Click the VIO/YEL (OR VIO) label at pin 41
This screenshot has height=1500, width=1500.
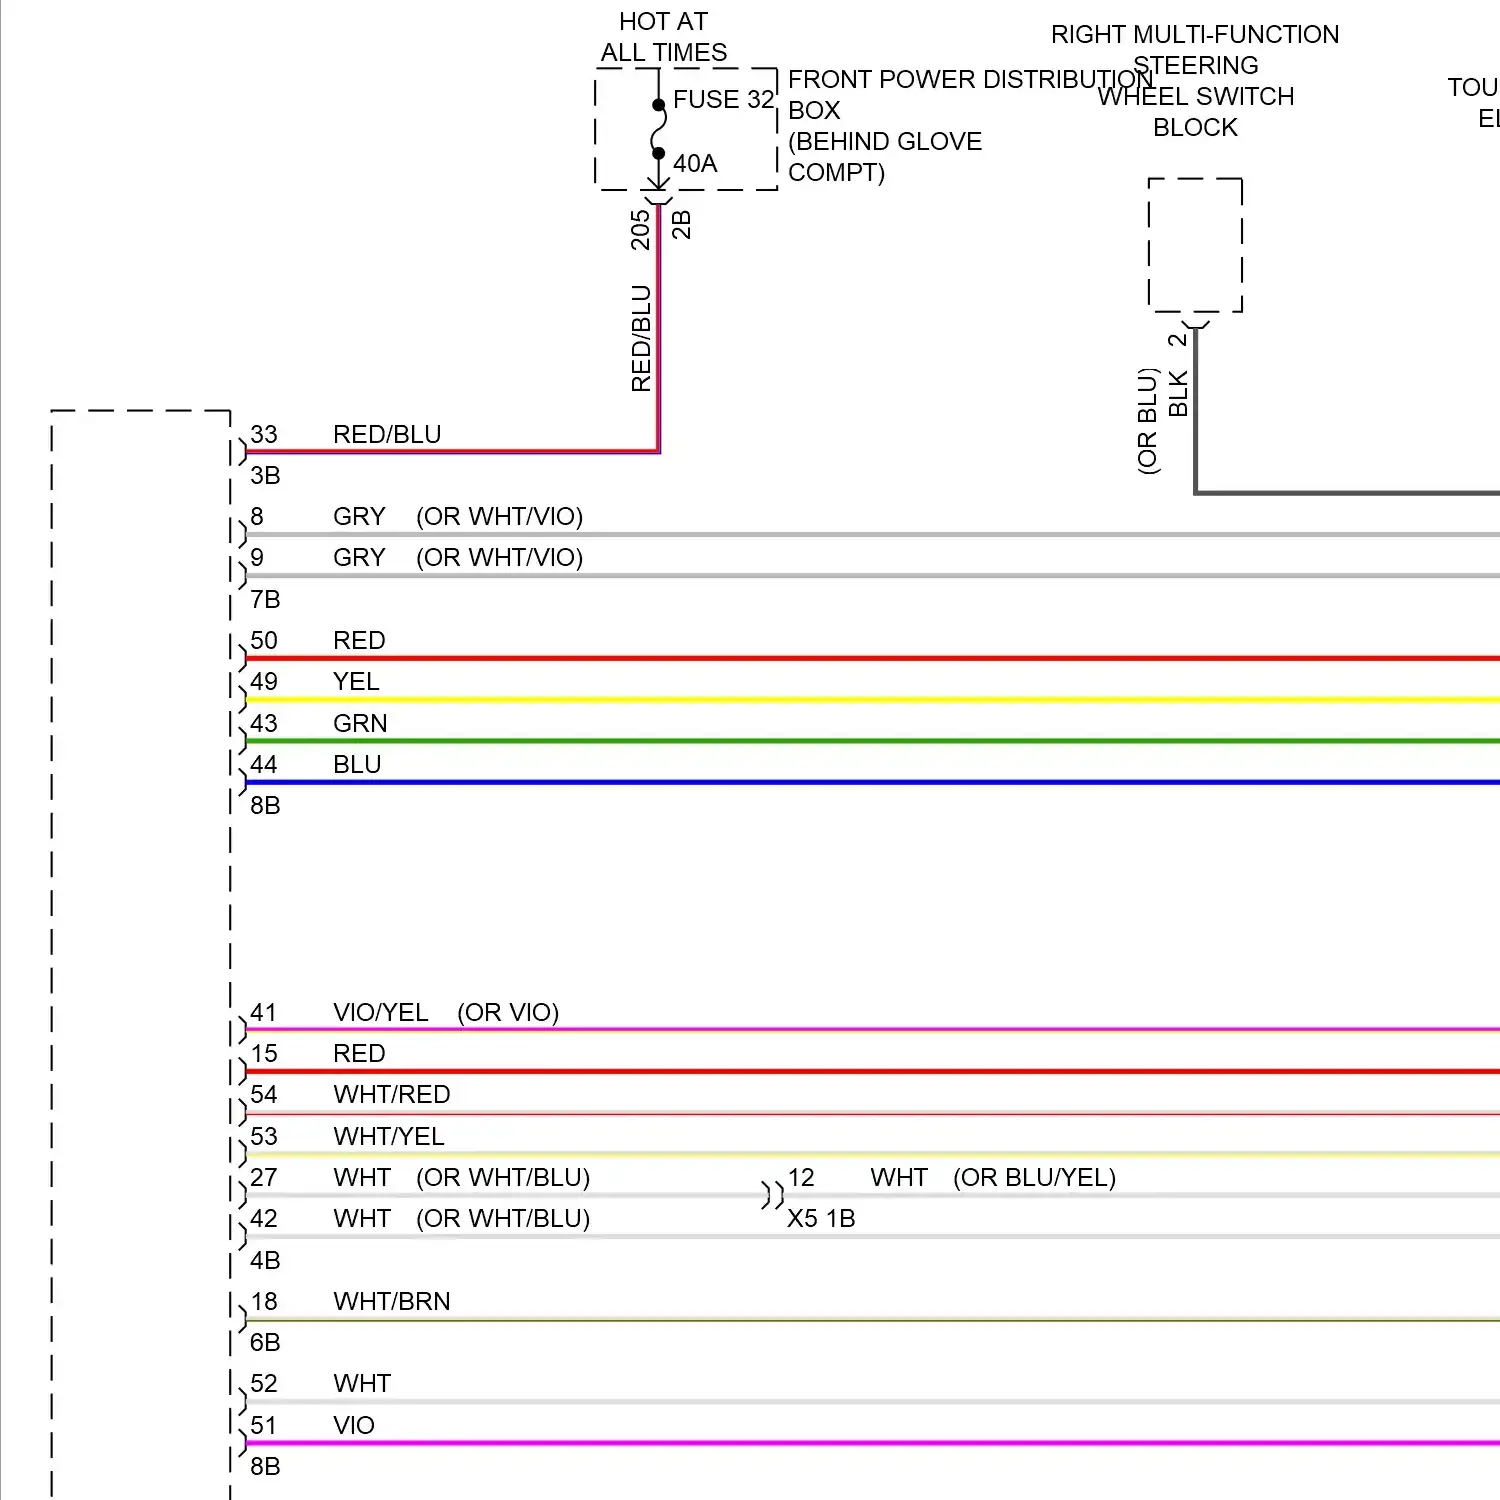pos(445,1012)
